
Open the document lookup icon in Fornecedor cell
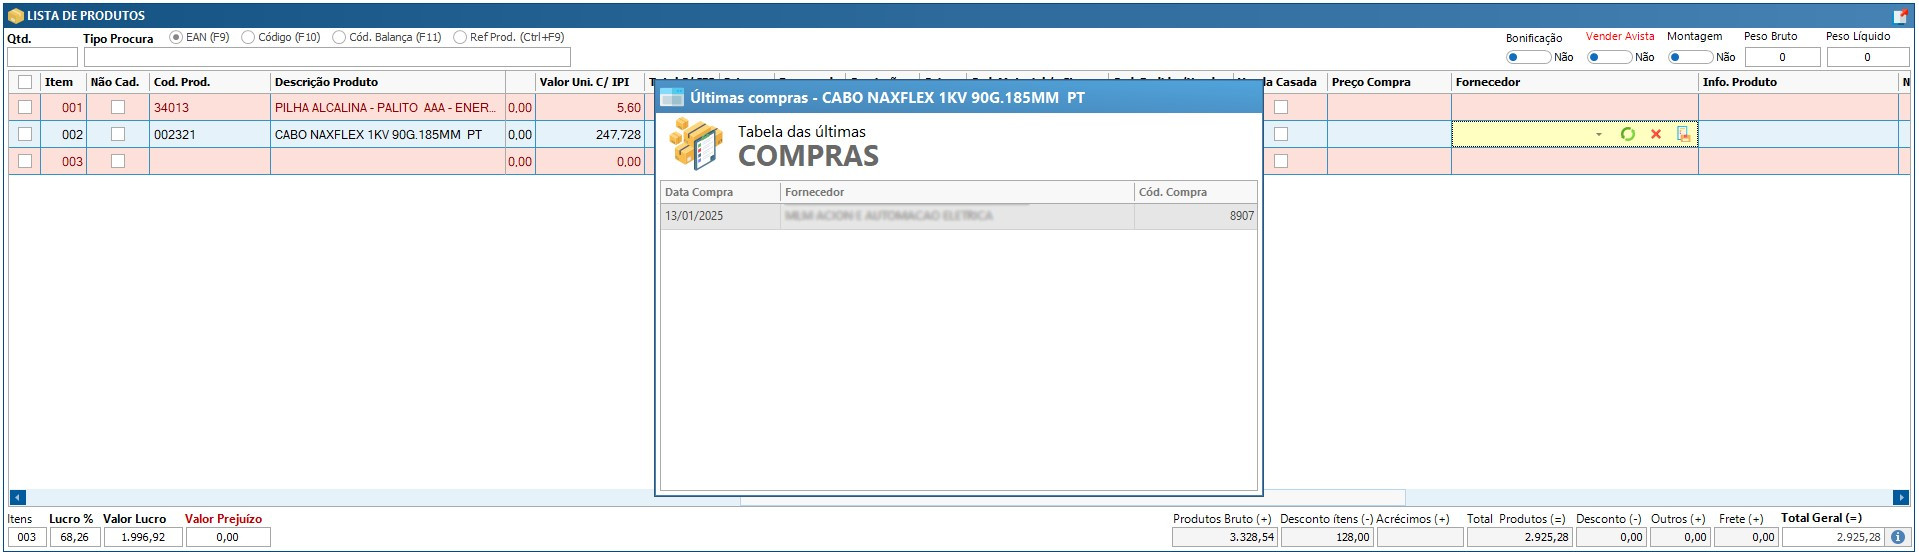tap(1684, 134)
